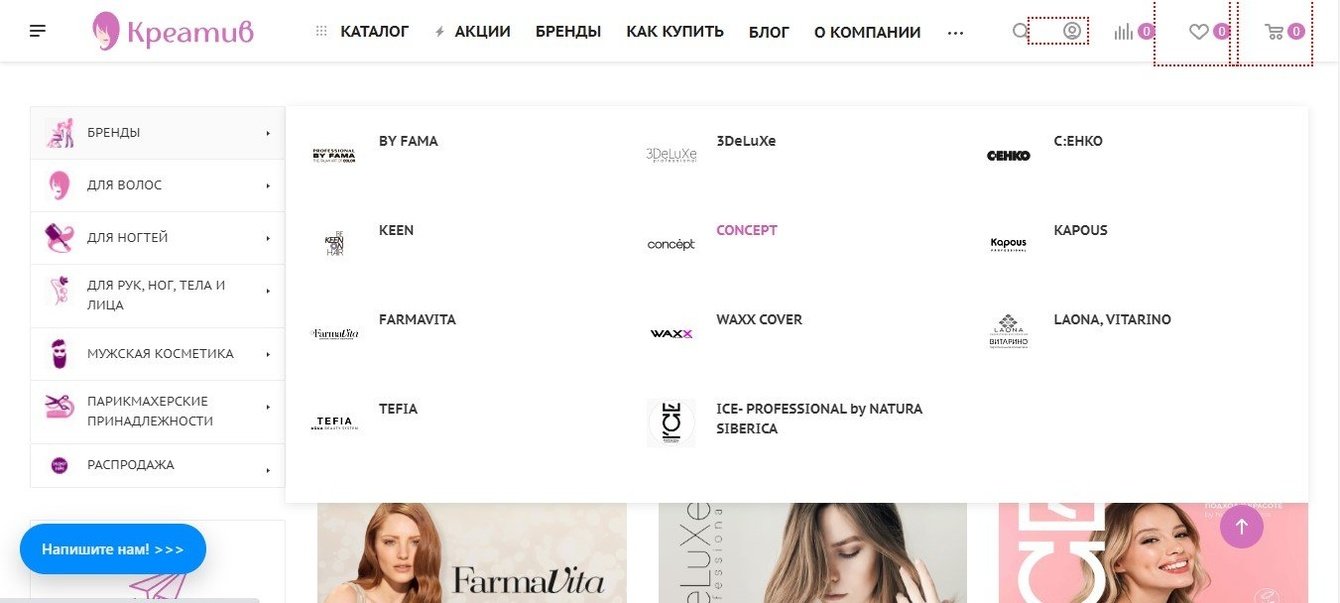
Task: Expand the Распродажа category arrow
Action: pos(268,469)
